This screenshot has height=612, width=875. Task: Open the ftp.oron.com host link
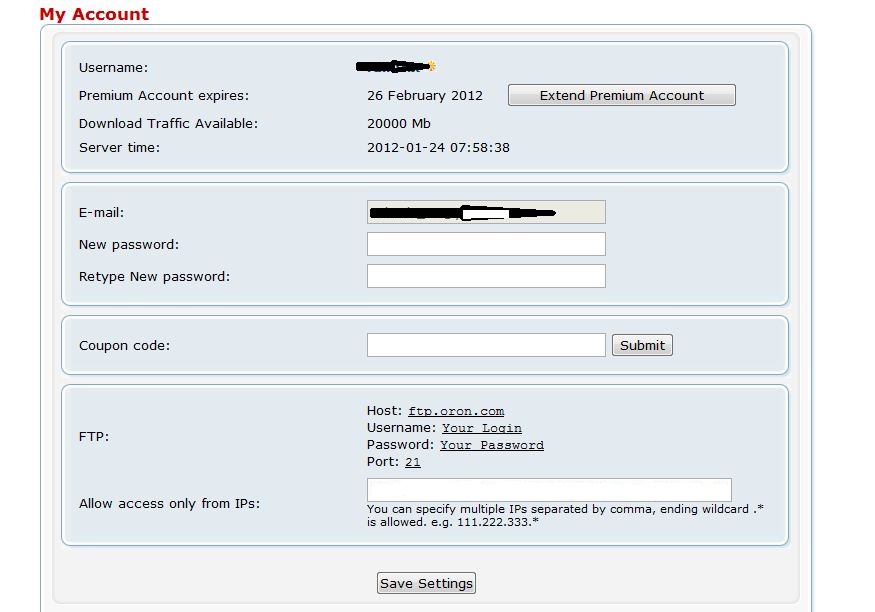(x=456, y=411)
